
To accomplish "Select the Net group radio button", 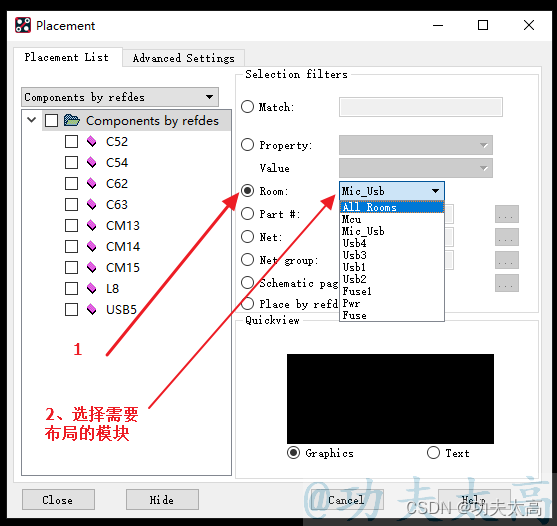I will (248, 260).
